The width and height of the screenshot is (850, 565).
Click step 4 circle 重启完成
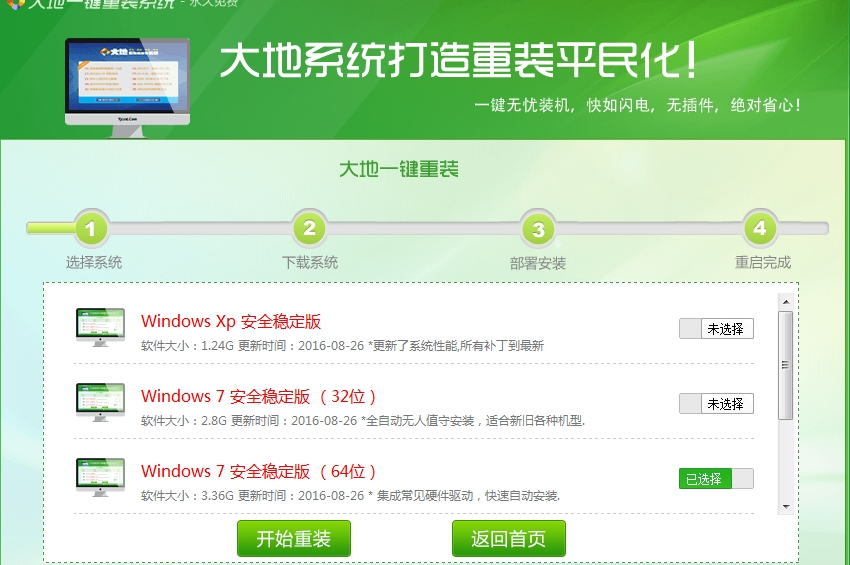coord(760,228)
